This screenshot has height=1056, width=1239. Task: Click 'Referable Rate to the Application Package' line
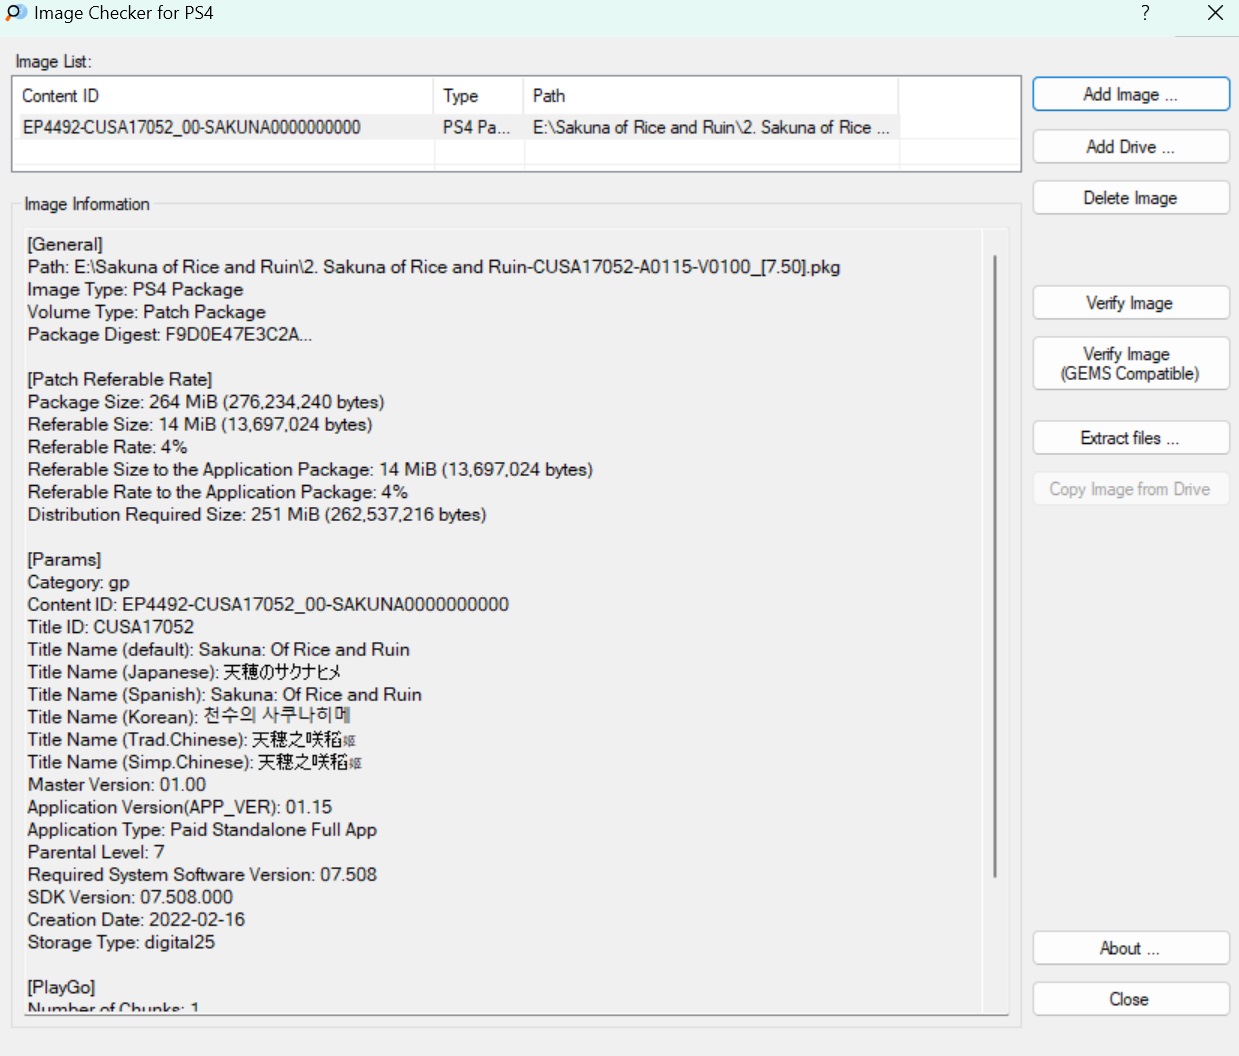(x=217, y=492)
